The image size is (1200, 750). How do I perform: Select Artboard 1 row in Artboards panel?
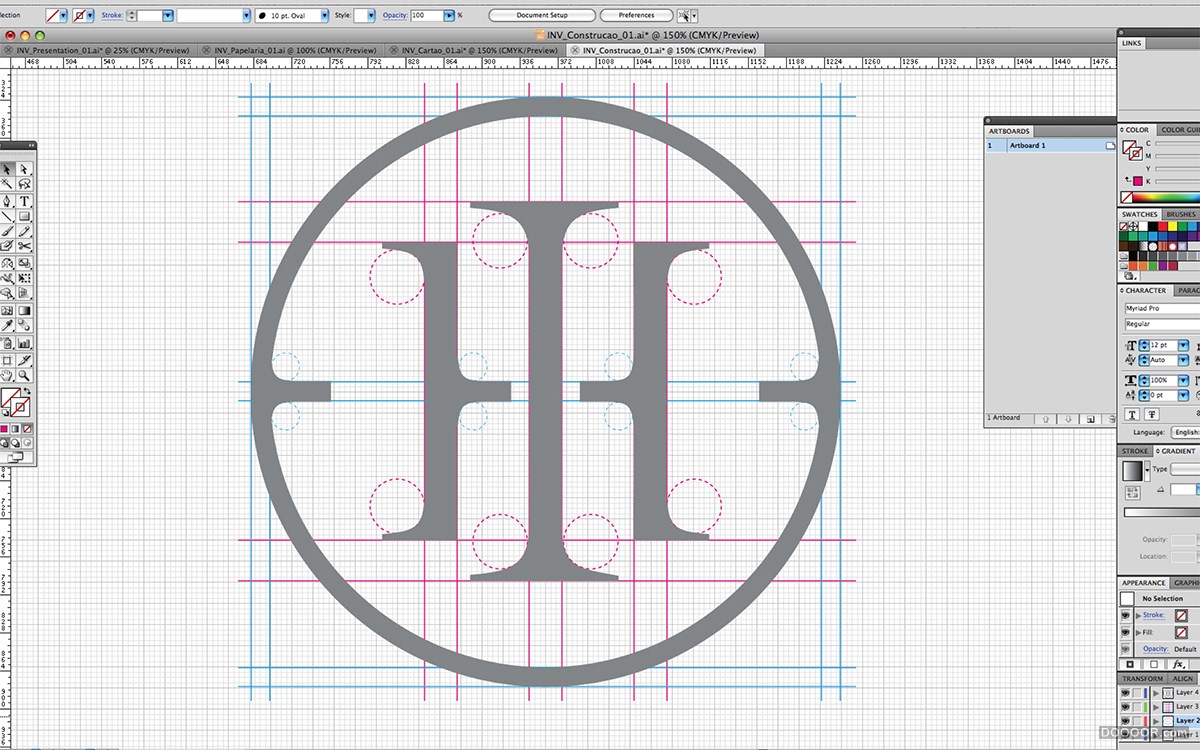[x=1050, y=146]
